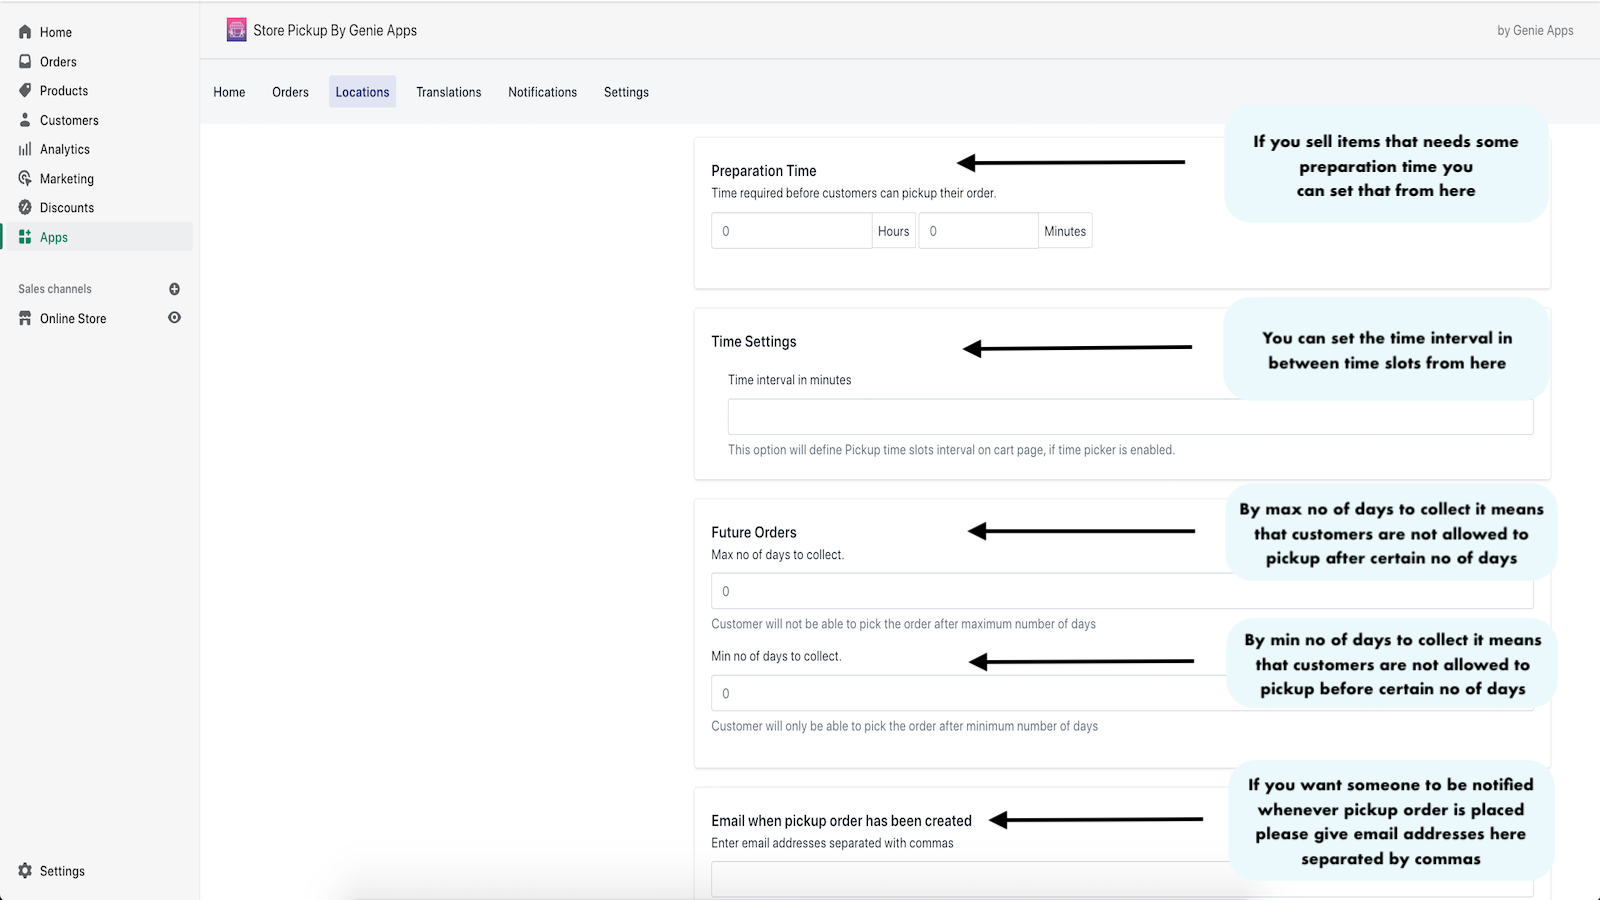The width and height of the screenshot is (1600, 900).
Task: Add a sales channel with plus icon
Action: point(174,289)
